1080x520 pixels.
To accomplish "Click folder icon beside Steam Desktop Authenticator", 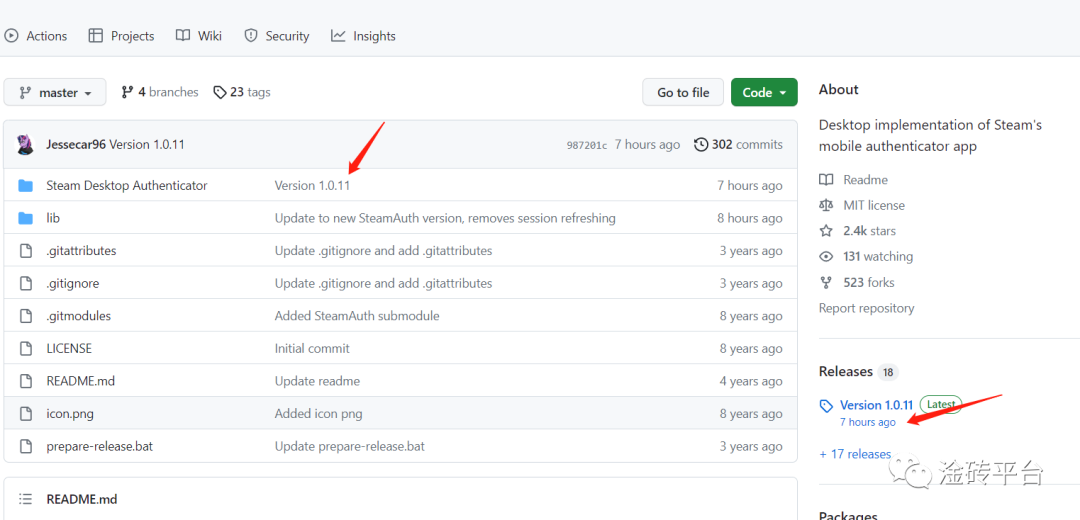I will (25, 185).
